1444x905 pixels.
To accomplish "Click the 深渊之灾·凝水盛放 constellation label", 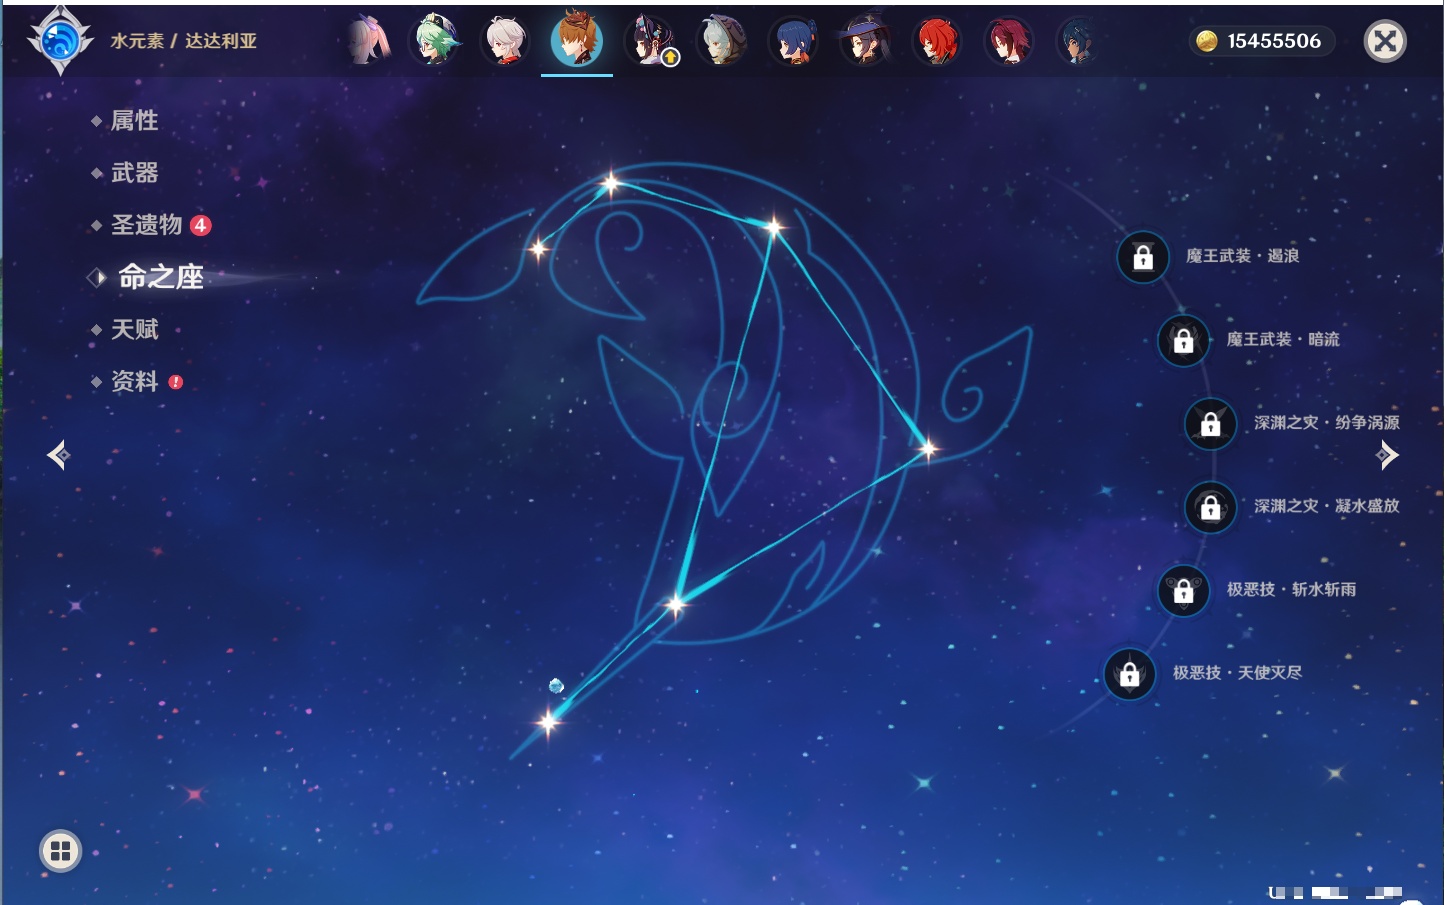I will 1327,505.
